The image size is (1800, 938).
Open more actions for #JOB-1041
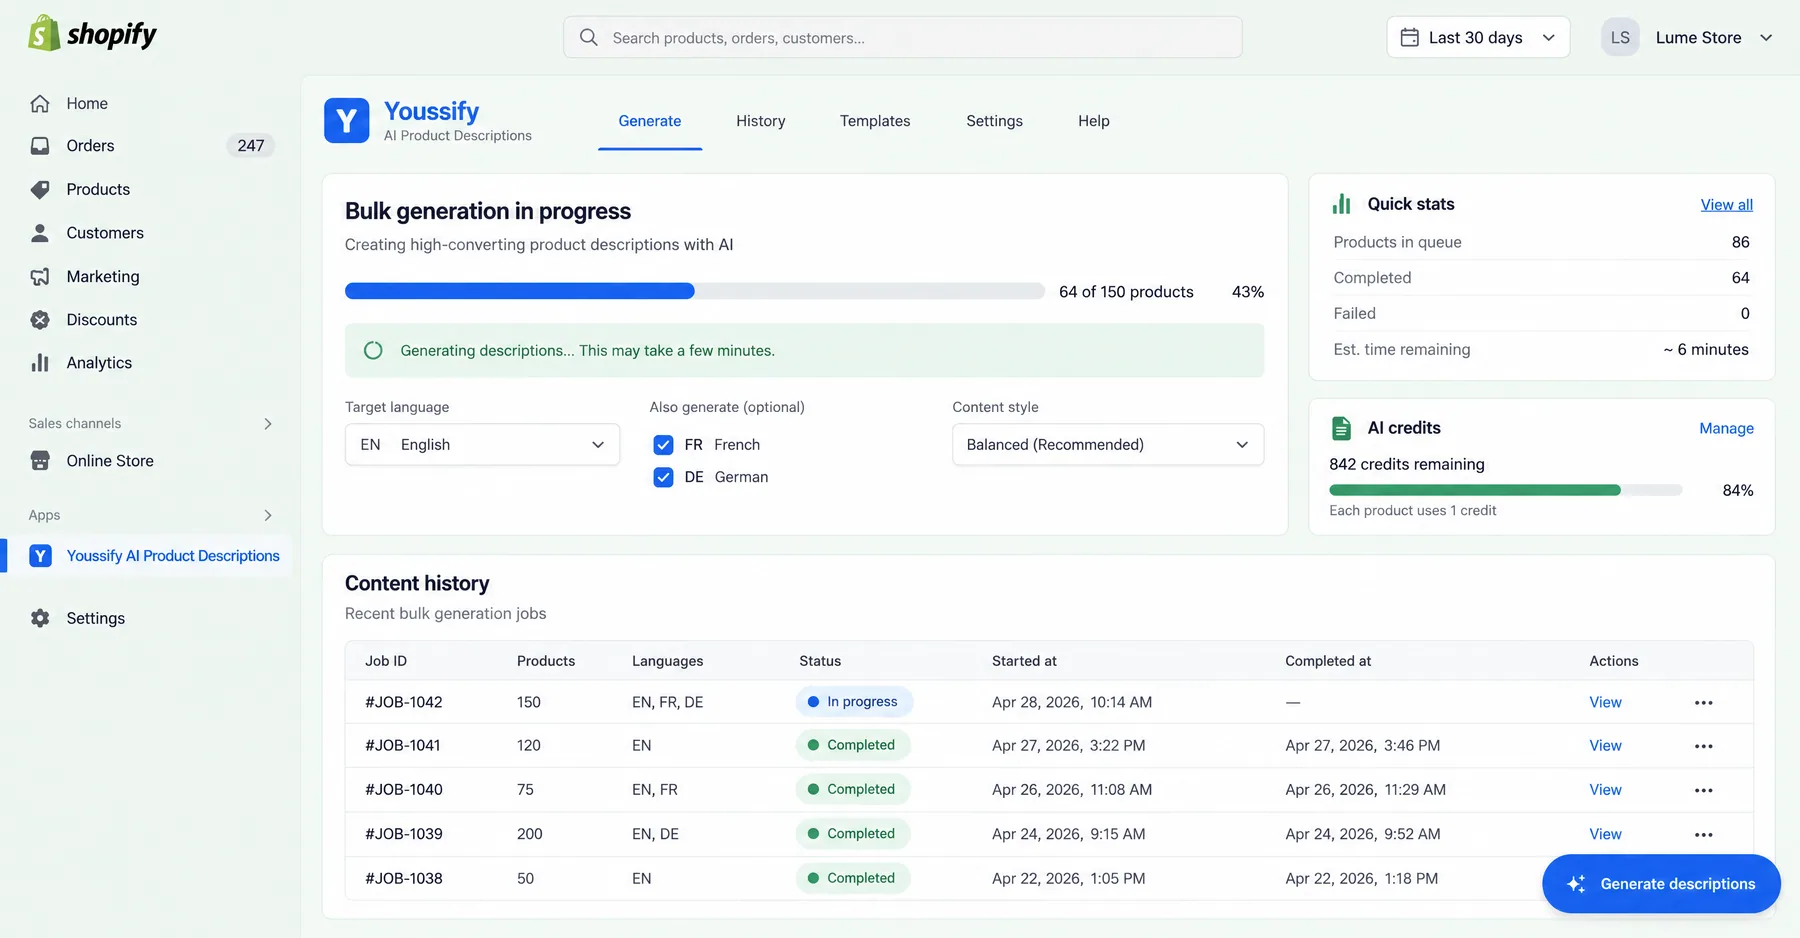[x=1704, y=746]
